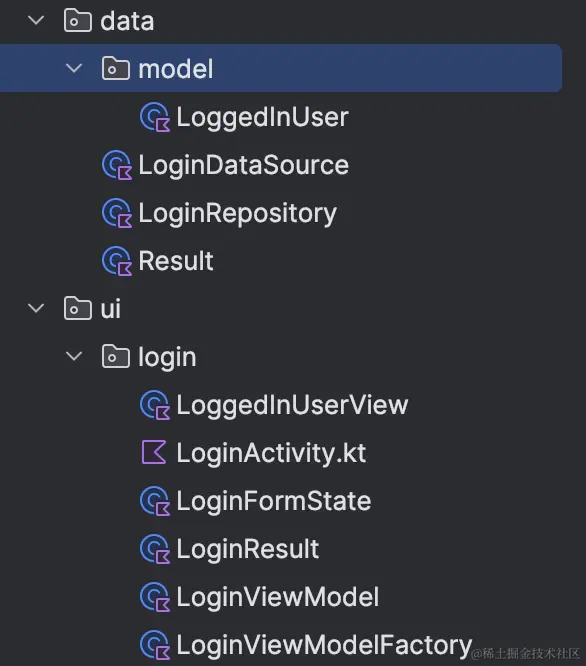Collapse the login folder chevron
The image size is (586, 666).
pos(74,356)
